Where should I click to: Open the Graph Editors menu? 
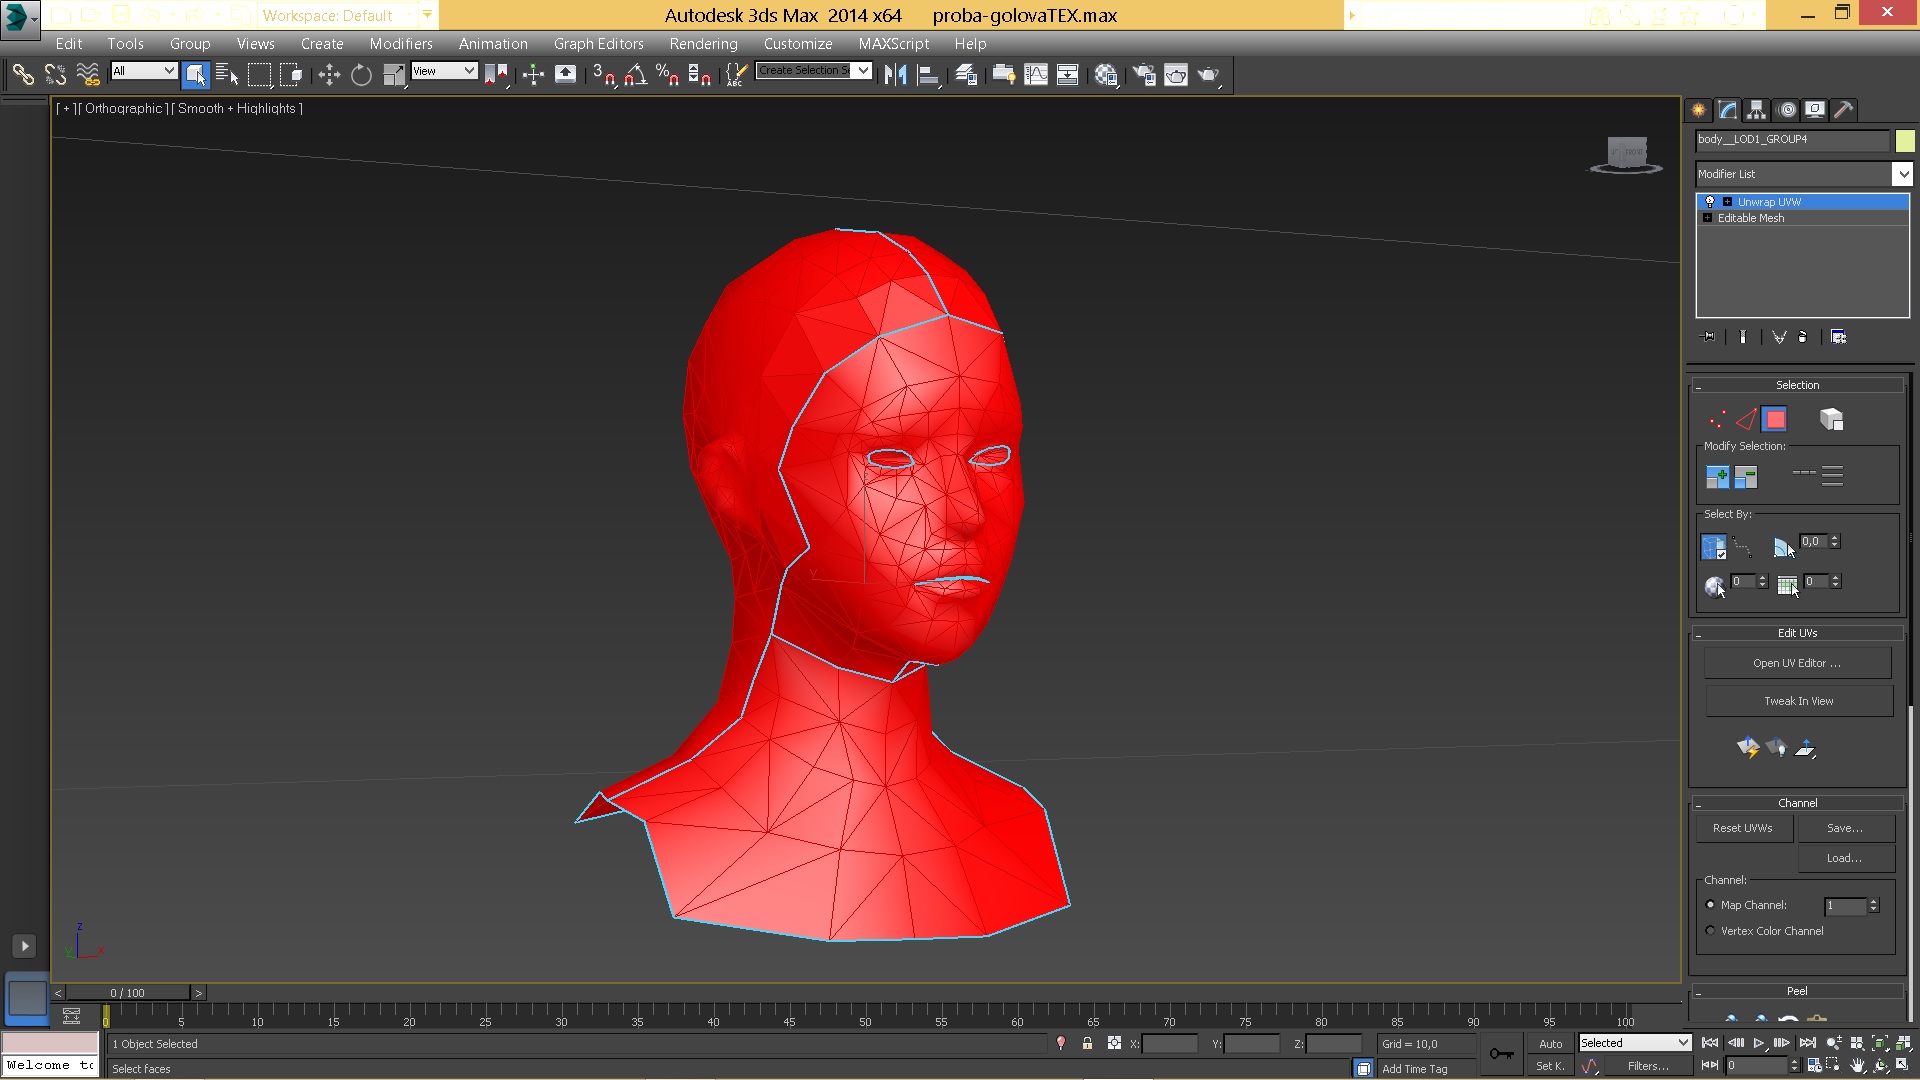tap(598, 44)
